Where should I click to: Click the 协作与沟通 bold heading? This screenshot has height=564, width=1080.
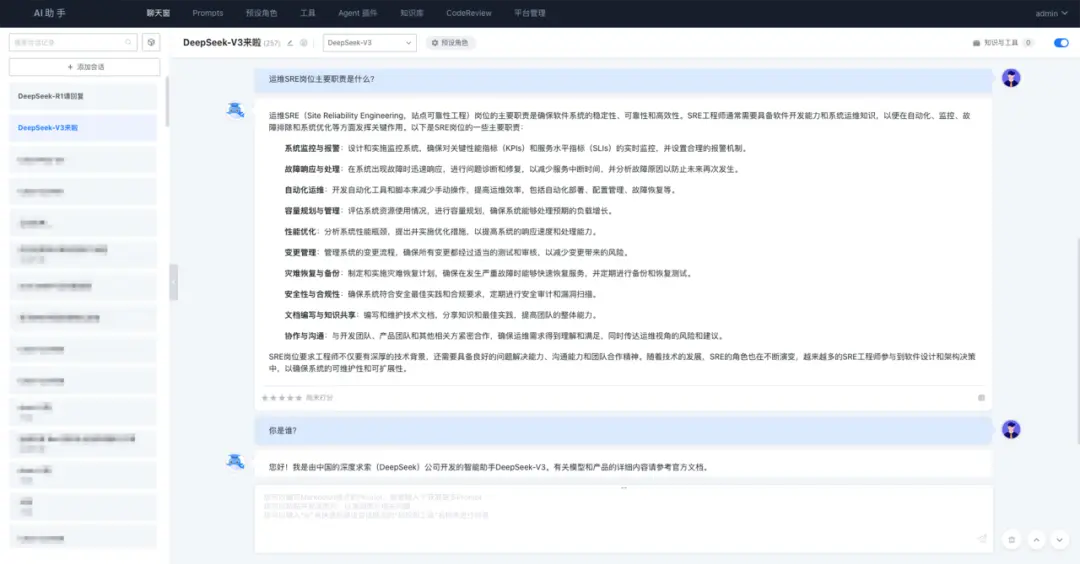tap(304, 336)
